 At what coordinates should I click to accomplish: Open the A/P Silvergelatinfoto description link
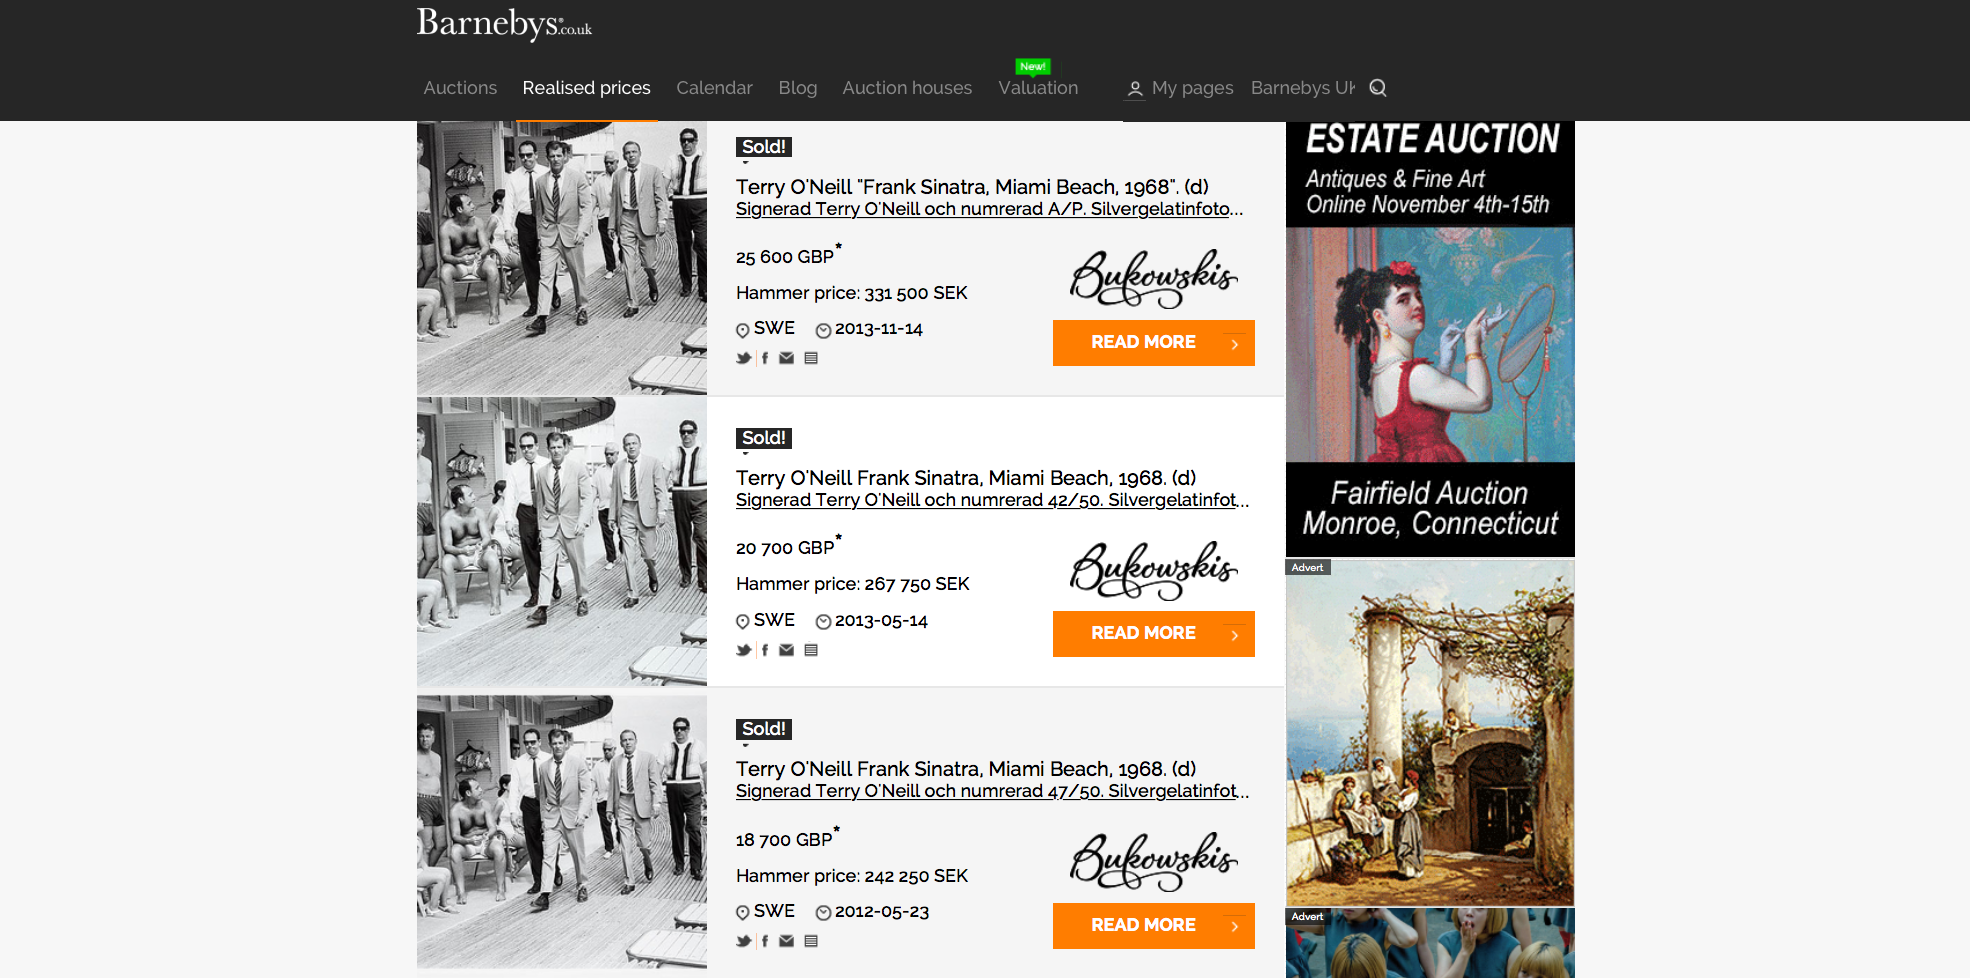(989, 209)
